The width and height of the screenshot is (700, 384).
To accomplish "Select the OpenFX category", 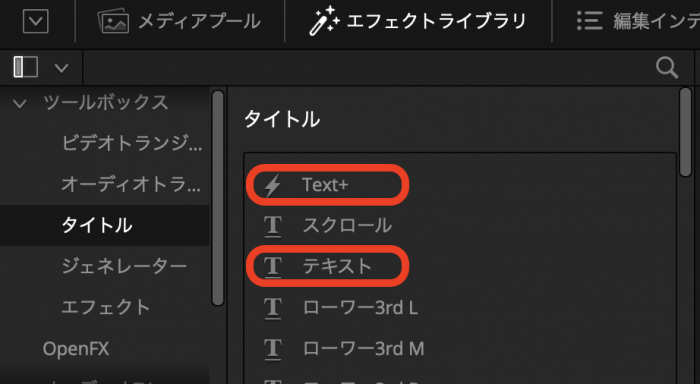I will (x=76, y=349).
